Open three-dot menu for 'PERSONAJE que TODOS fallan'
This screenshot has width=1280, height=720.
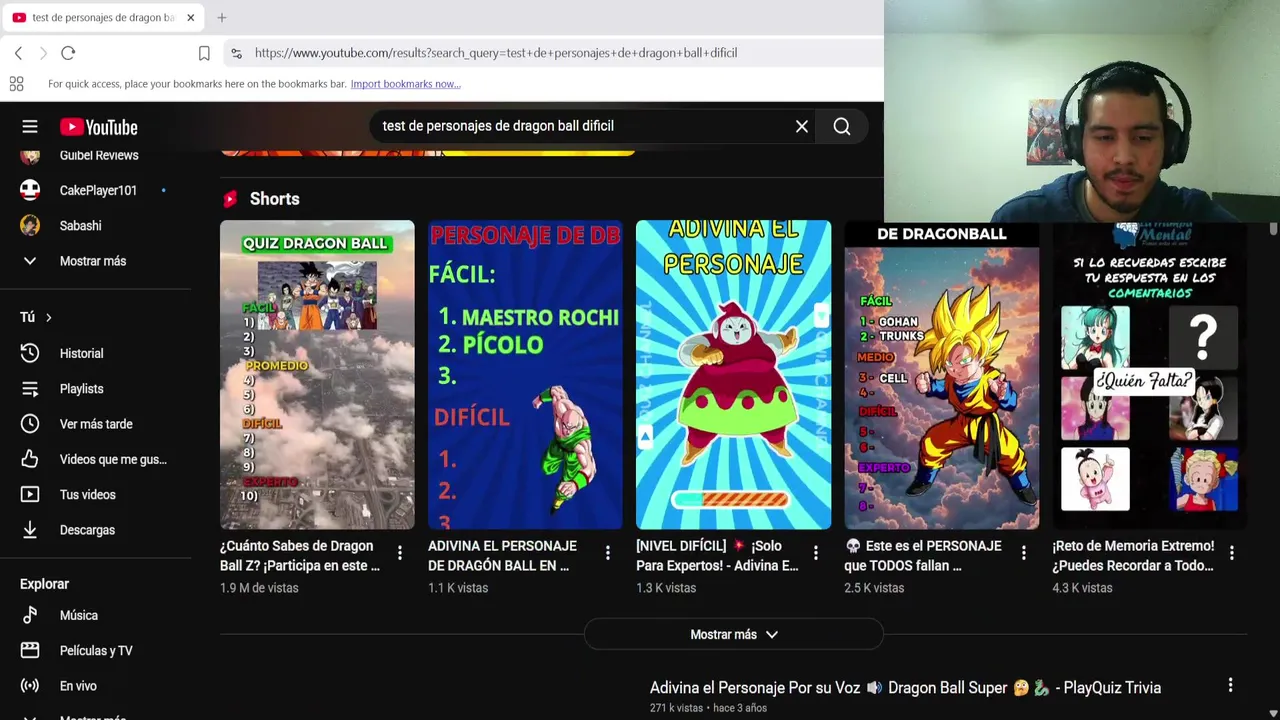1024,553
